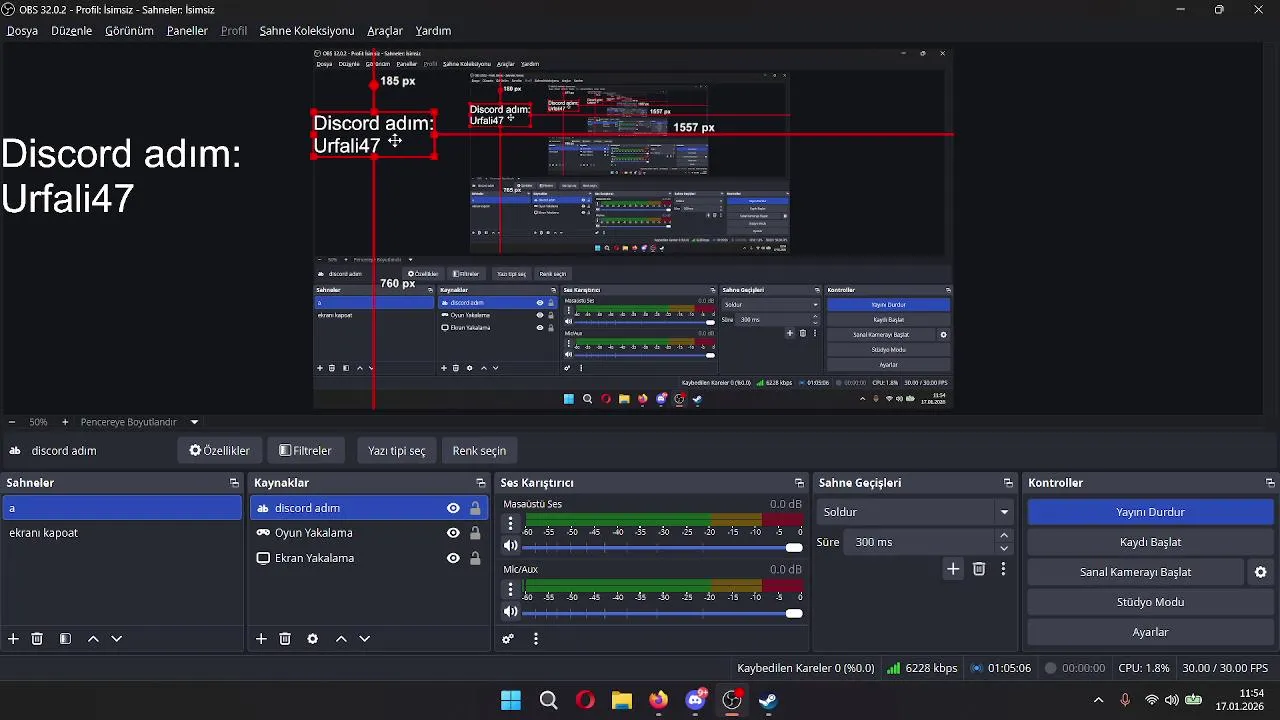Unlock the Oyun Yakalama source
Image resolution: width=1280 pixels, height=720 pixels.
pos(475,533)
